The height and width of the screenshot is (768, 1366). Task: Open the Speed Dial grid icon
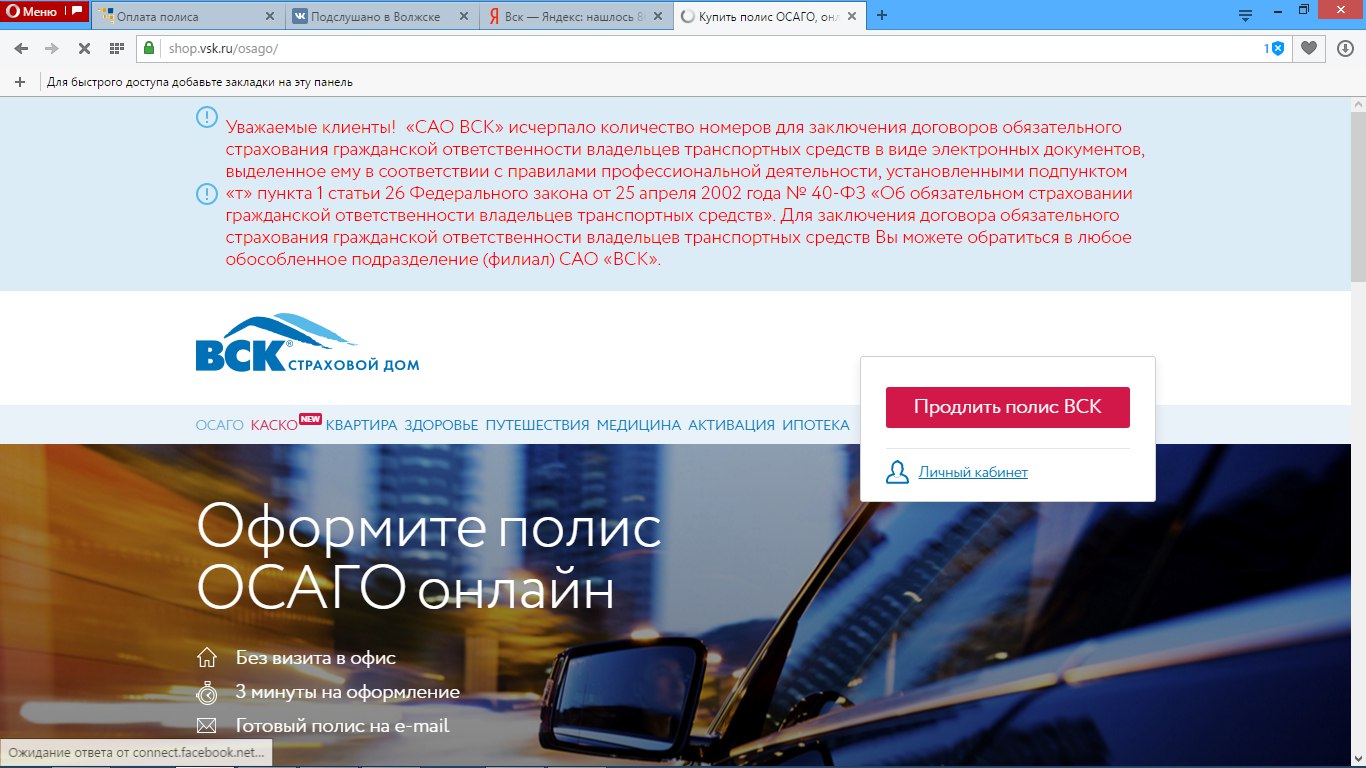(x=116, y=48)
